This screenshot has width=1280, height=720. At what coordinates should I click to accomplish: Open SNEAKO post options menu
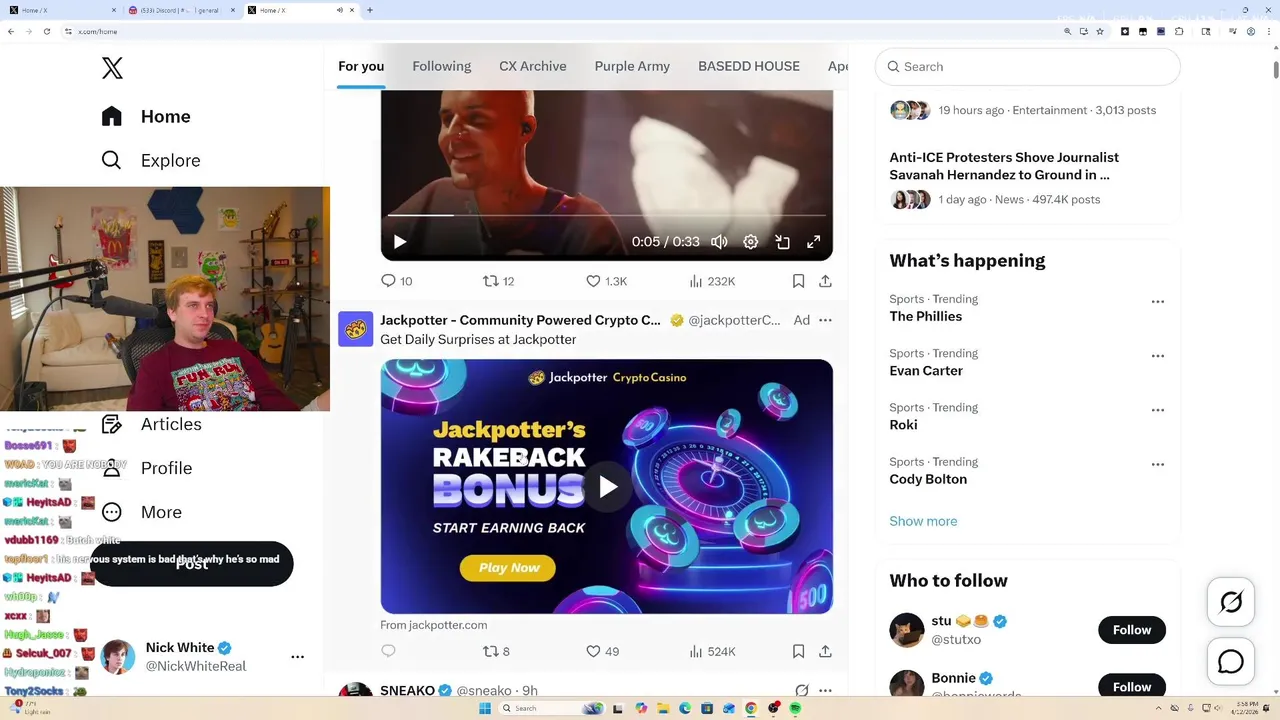(x=825, y=690)
